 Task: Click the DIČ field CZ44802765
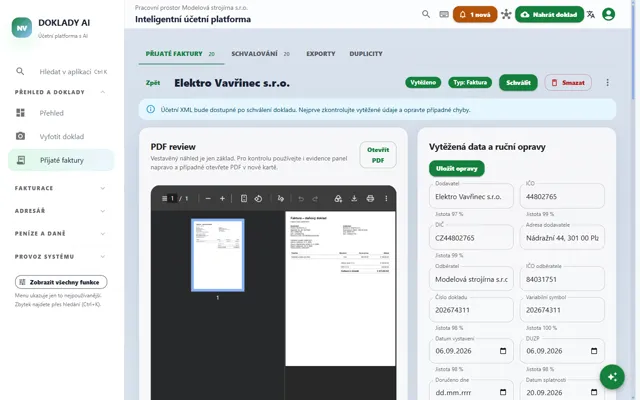tap(471, 238)
